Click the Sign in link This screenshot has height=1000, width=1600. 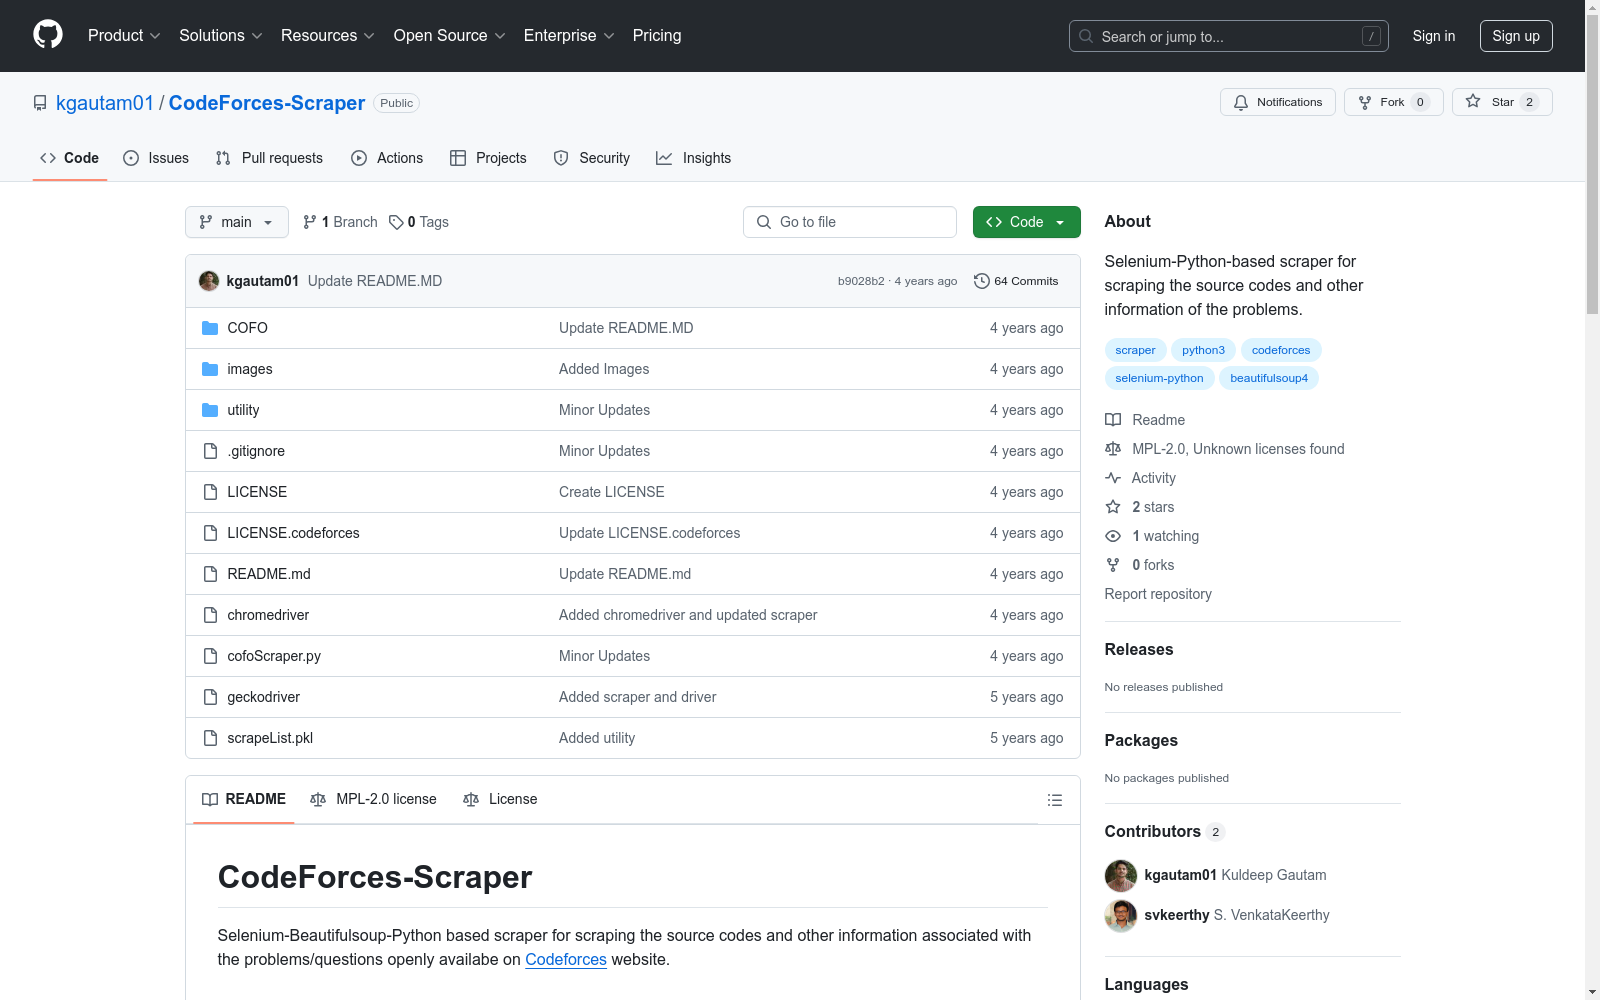[1434, 36]
